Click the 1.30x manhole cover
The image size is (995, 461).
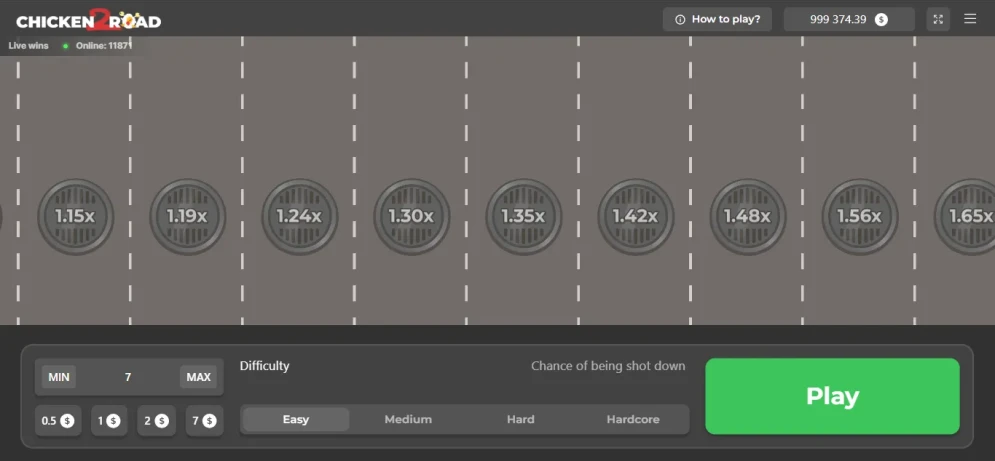411,217
